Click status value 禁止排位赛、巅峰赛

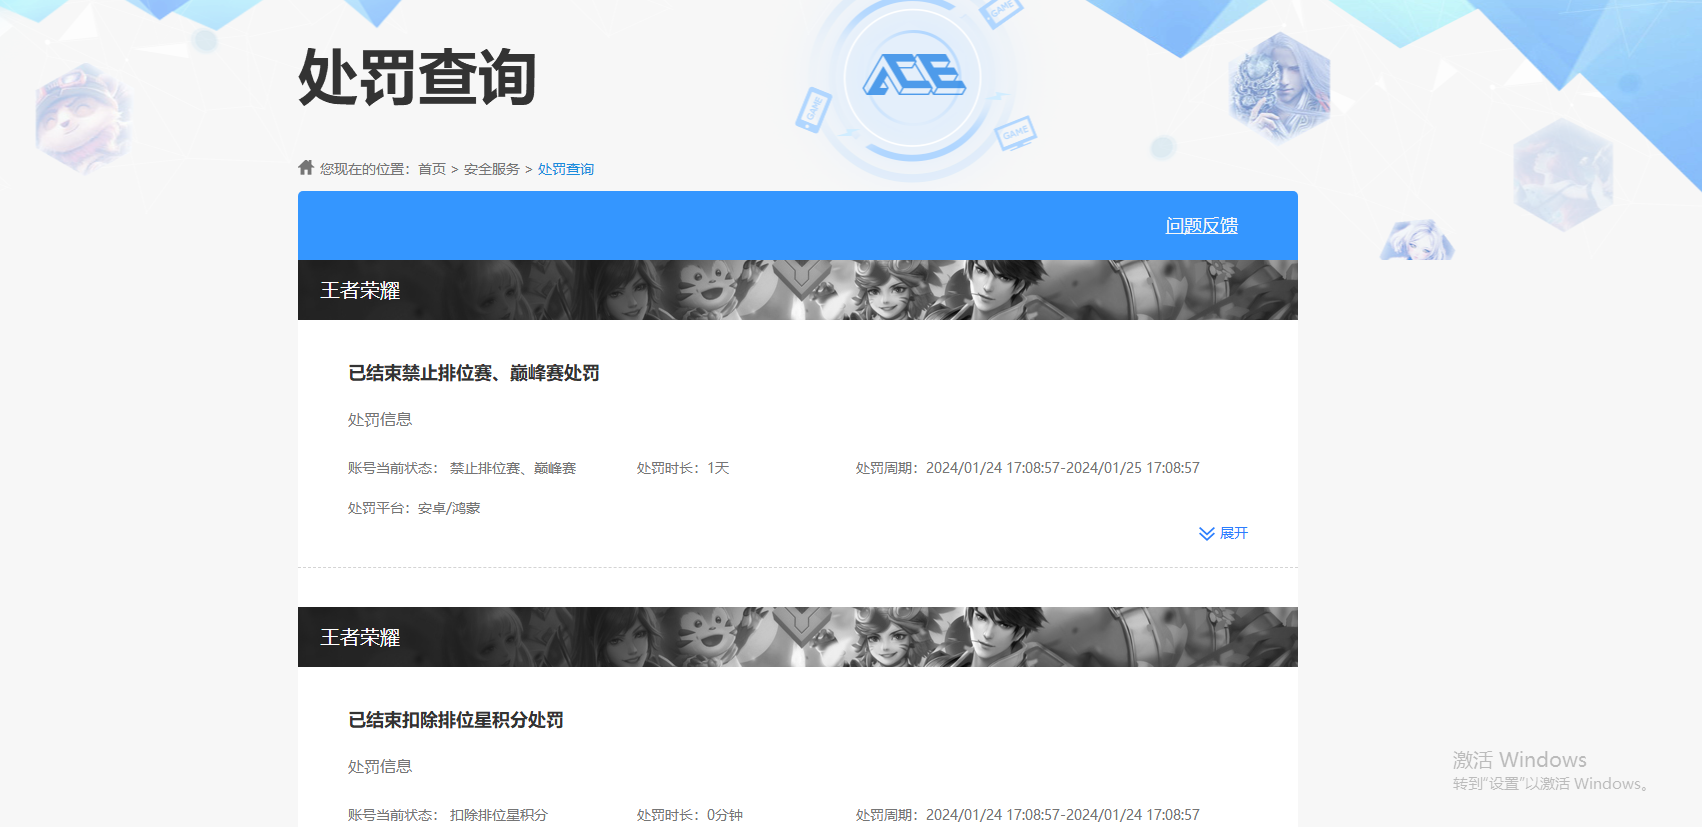[x=513, y=468]
